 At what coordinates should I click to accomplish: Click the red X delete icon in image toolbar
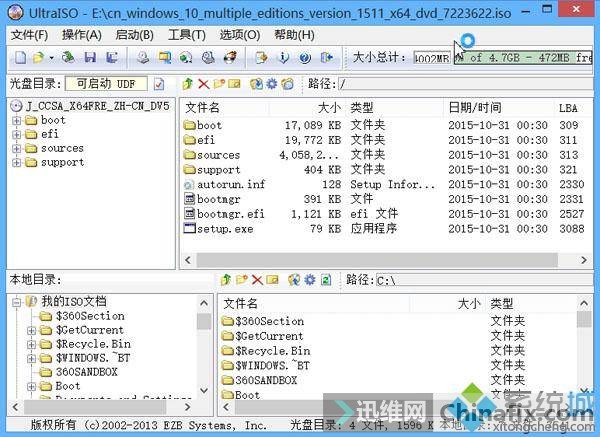(204, 84)
